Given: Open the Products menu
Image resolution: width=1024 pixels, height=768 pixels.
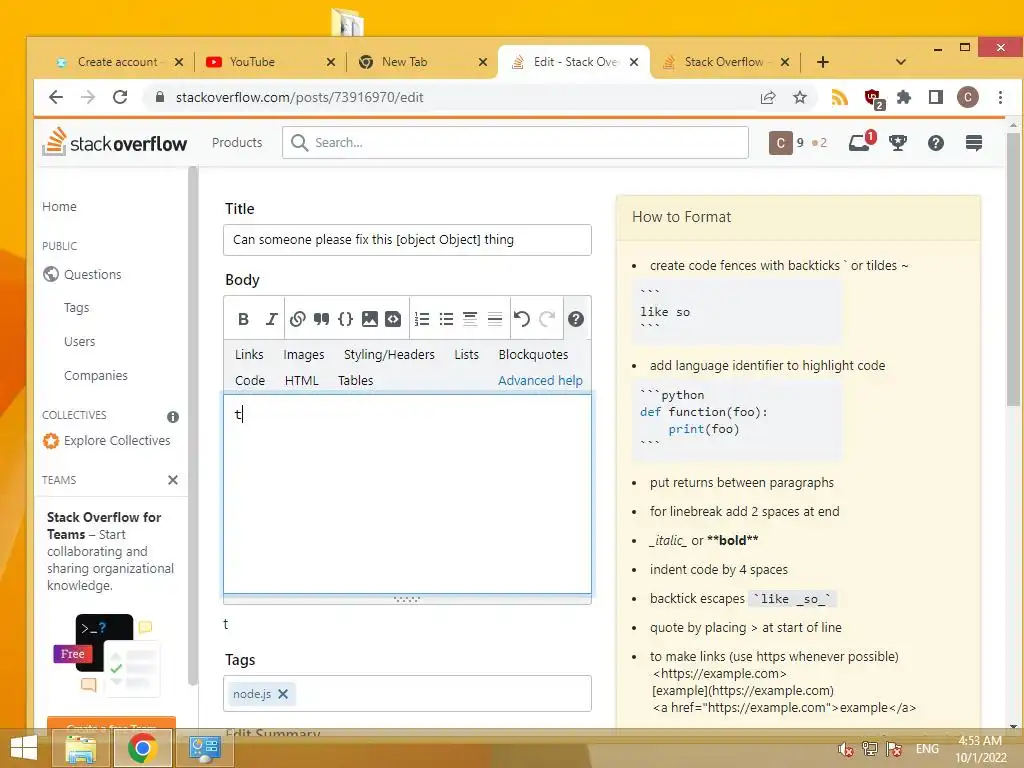Looking at the screenshot, I should [x=237, y=142].
